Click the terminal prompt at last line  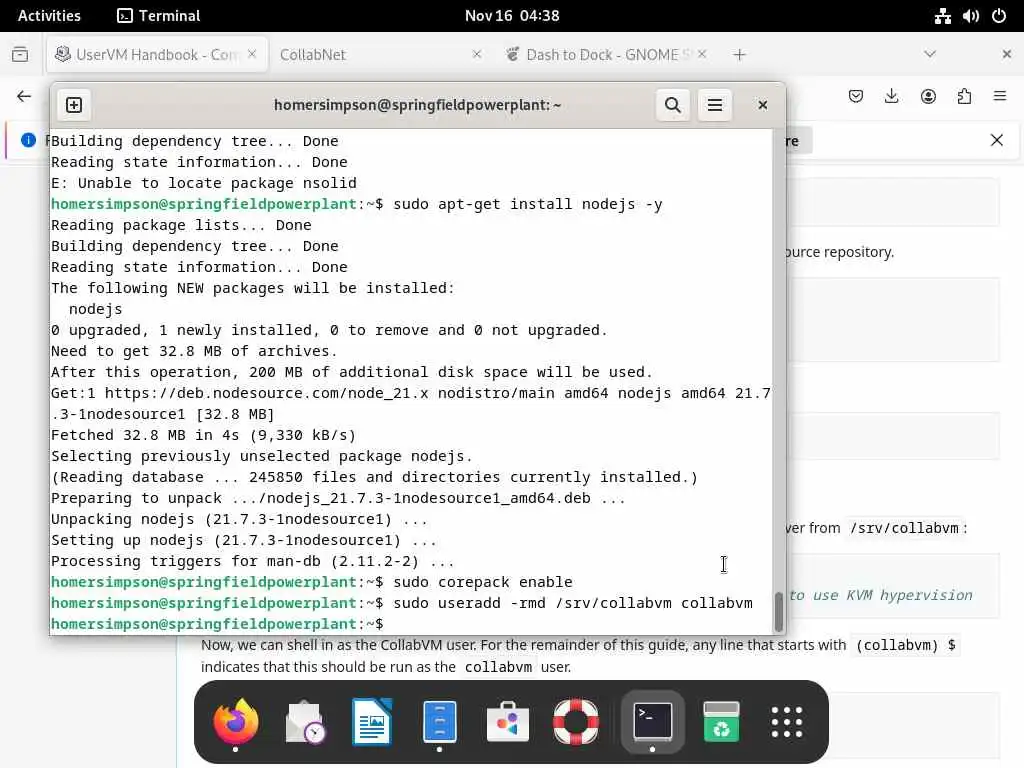[217, 624]
